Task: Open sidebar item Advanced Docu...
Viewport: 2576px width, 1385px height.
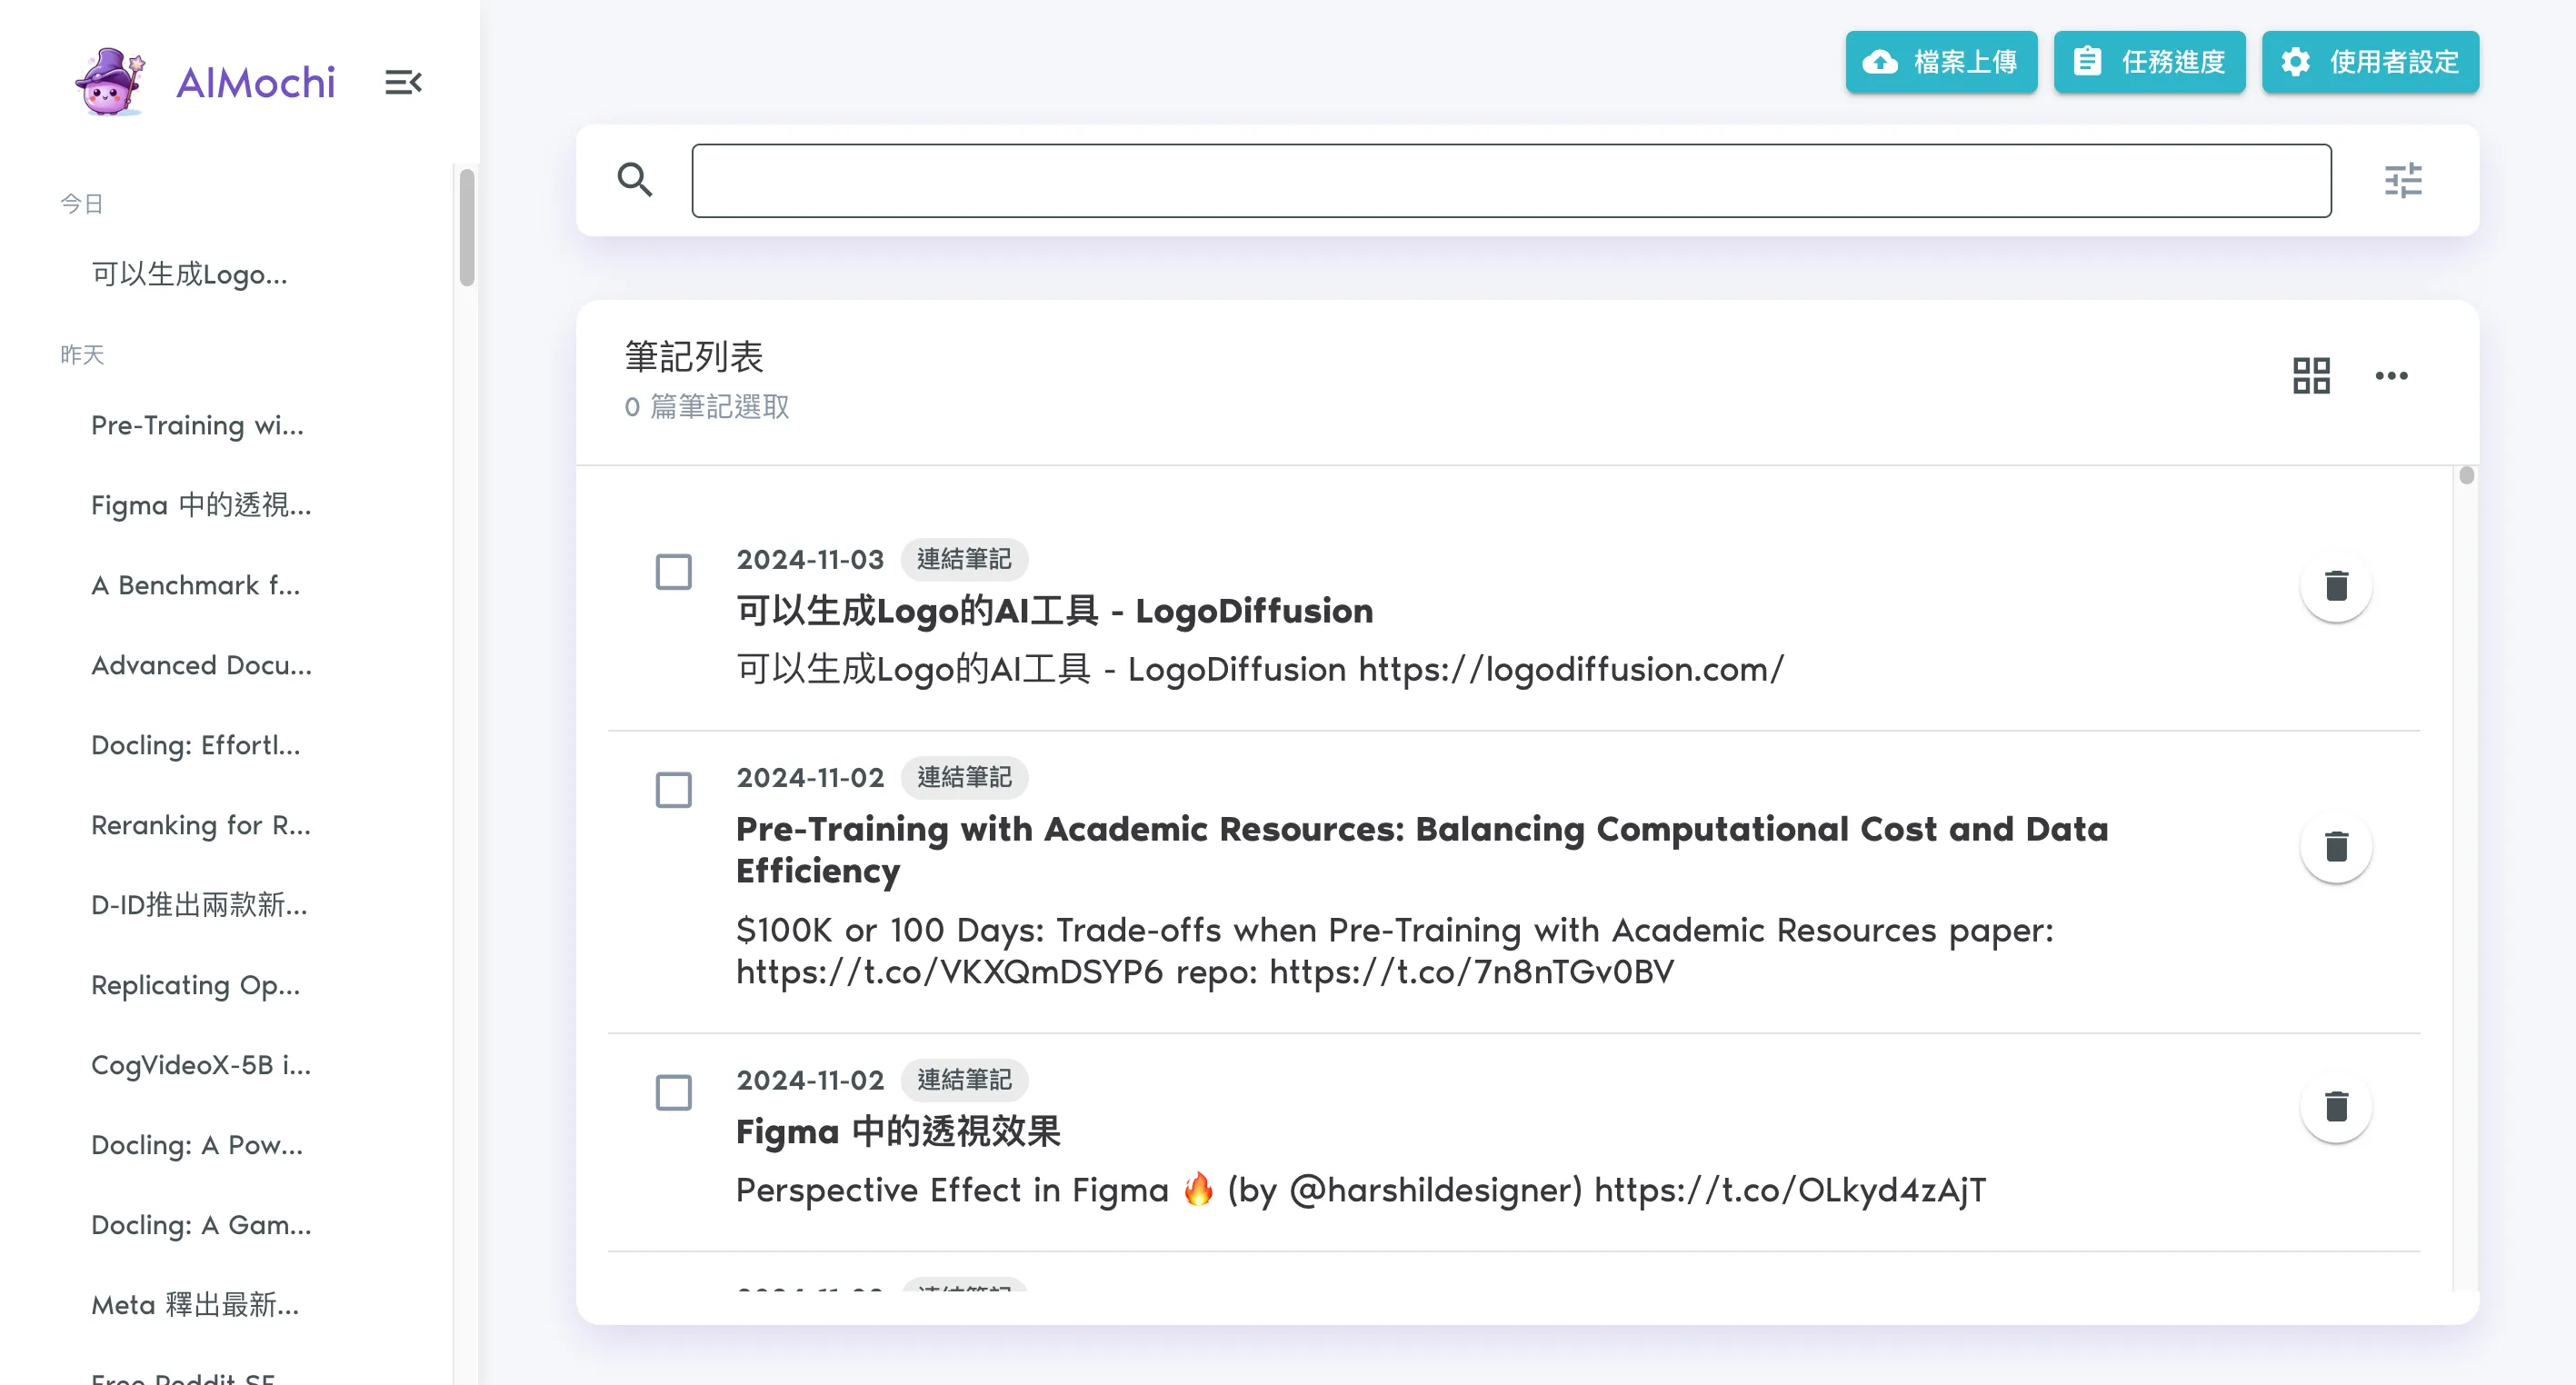Action: (x=201, y=666)
